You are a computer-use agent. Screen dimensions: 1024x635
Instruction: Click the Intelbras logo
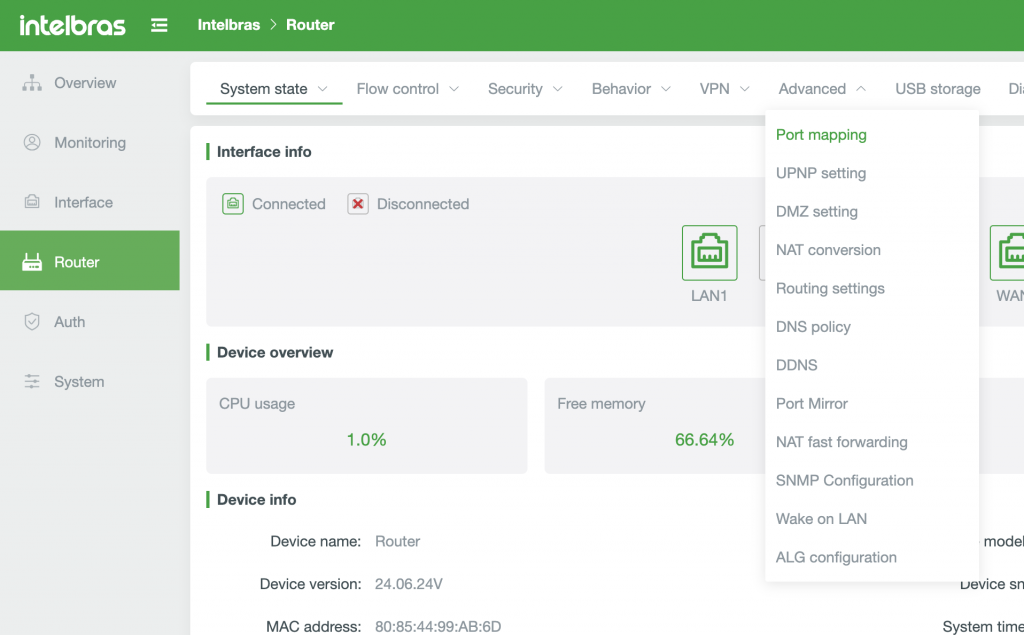tap(72, 25)
